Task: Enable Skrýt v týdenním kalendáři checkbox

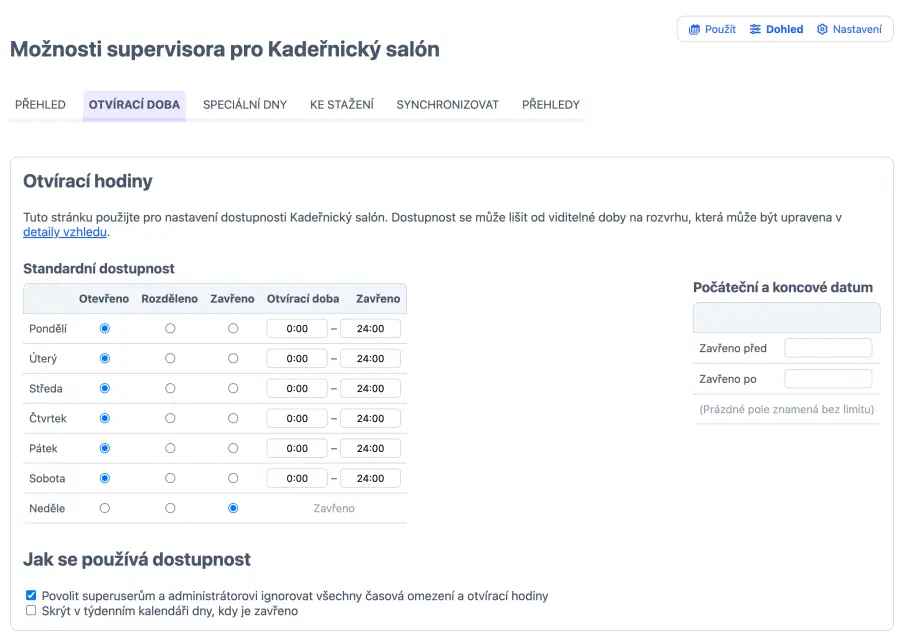Action: 31,610
